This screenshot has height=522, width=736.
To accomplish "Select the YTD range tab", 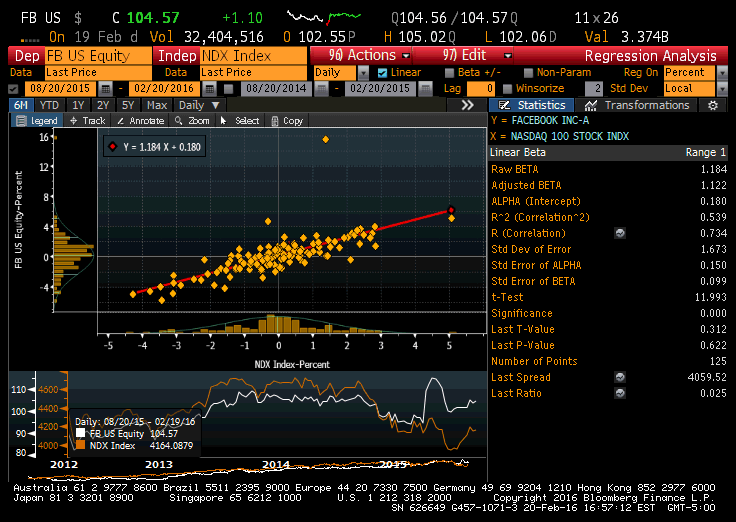I will pos(49,105).
